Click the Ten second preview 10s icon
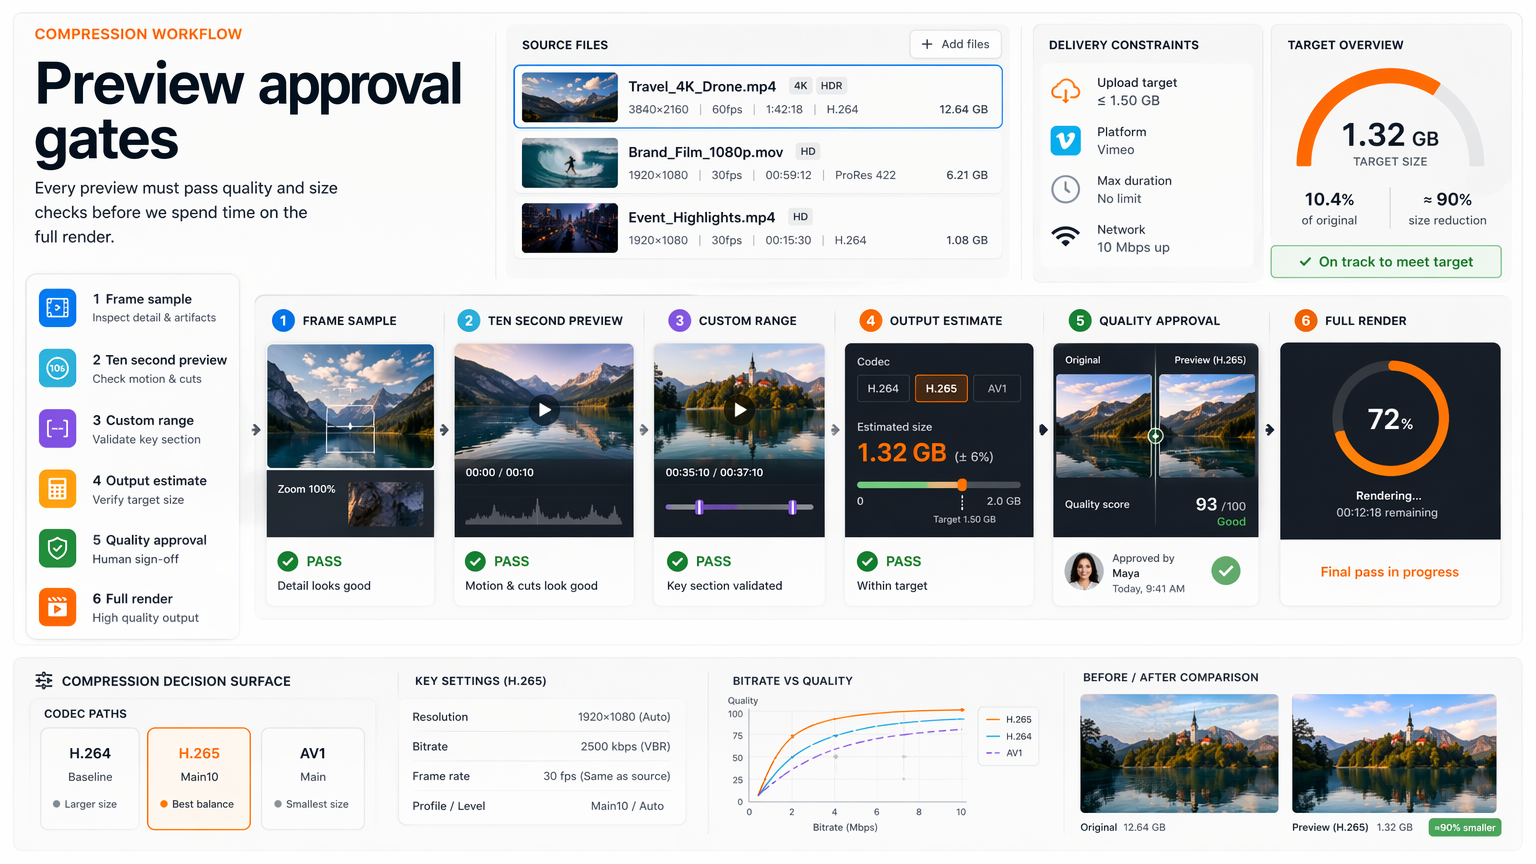The image size is (1536, 864). coord(57,368)
